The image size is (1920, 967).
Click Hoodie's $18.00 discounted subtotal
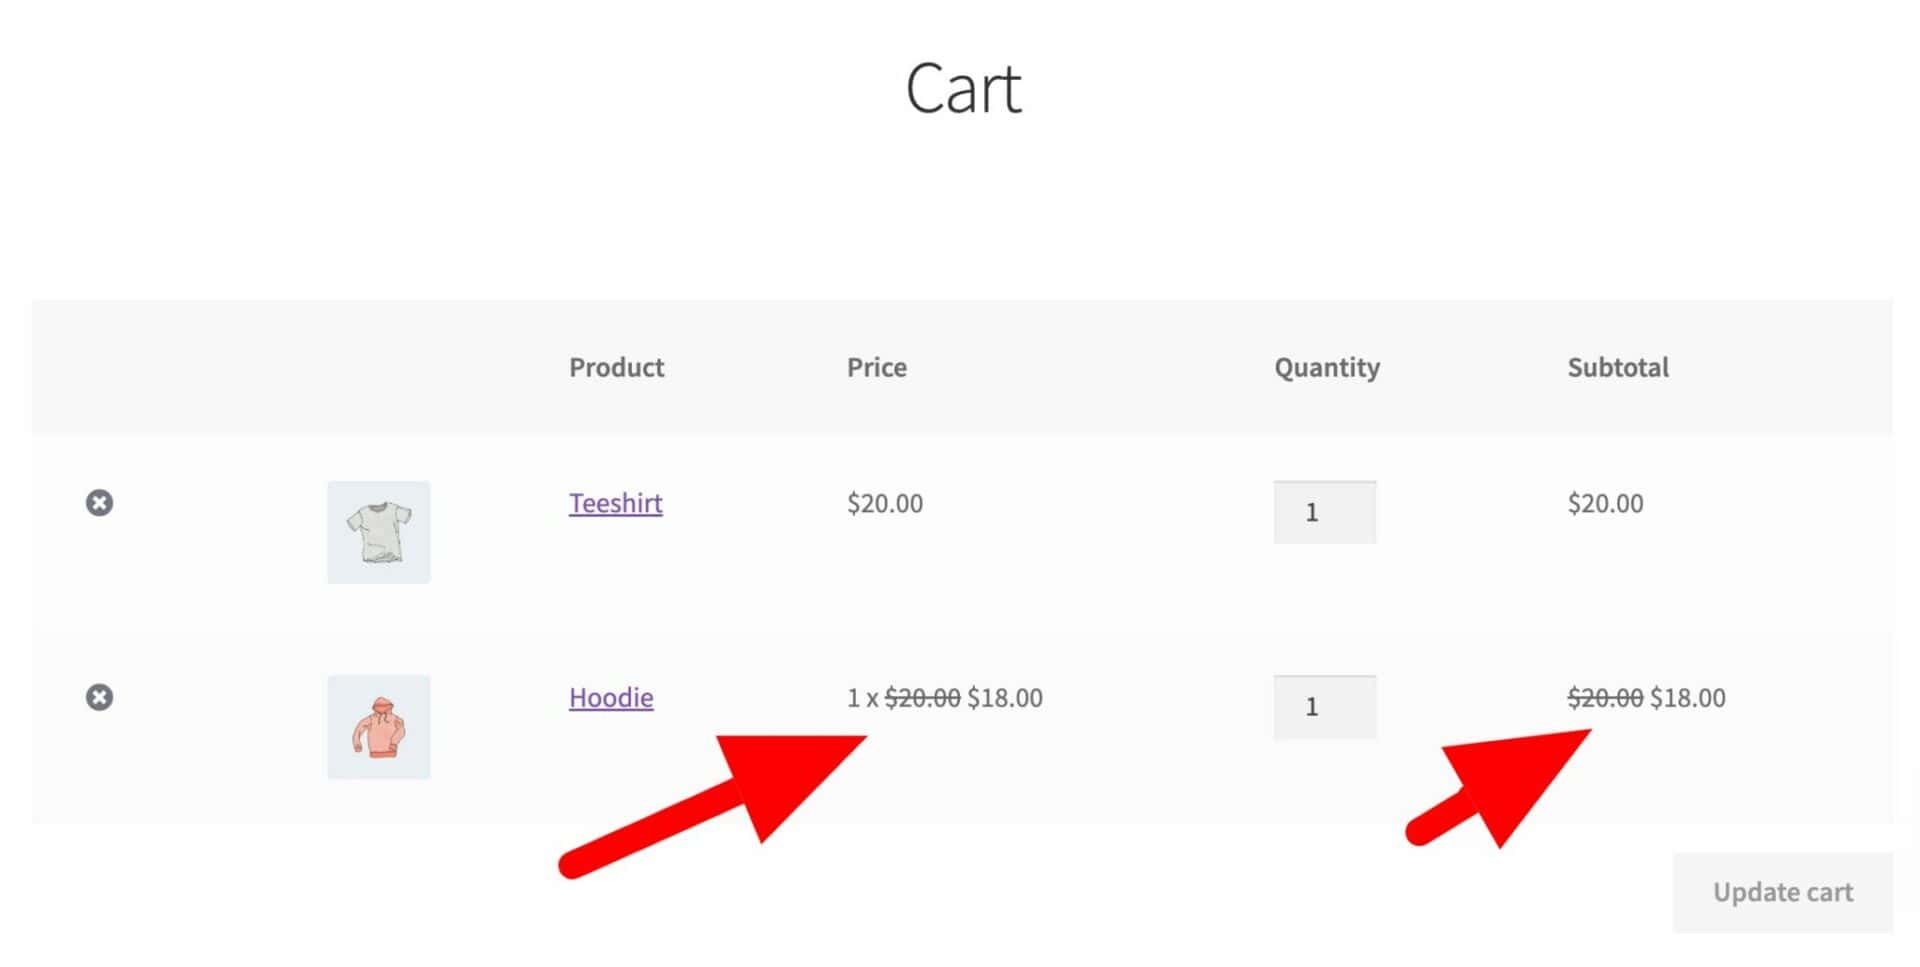click(1688, 697)
